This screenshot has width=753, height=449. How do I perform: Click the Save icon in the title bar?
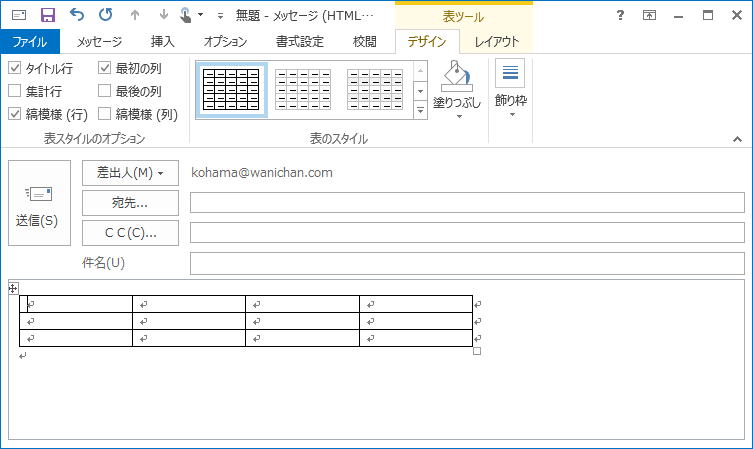tap(47, 15)
